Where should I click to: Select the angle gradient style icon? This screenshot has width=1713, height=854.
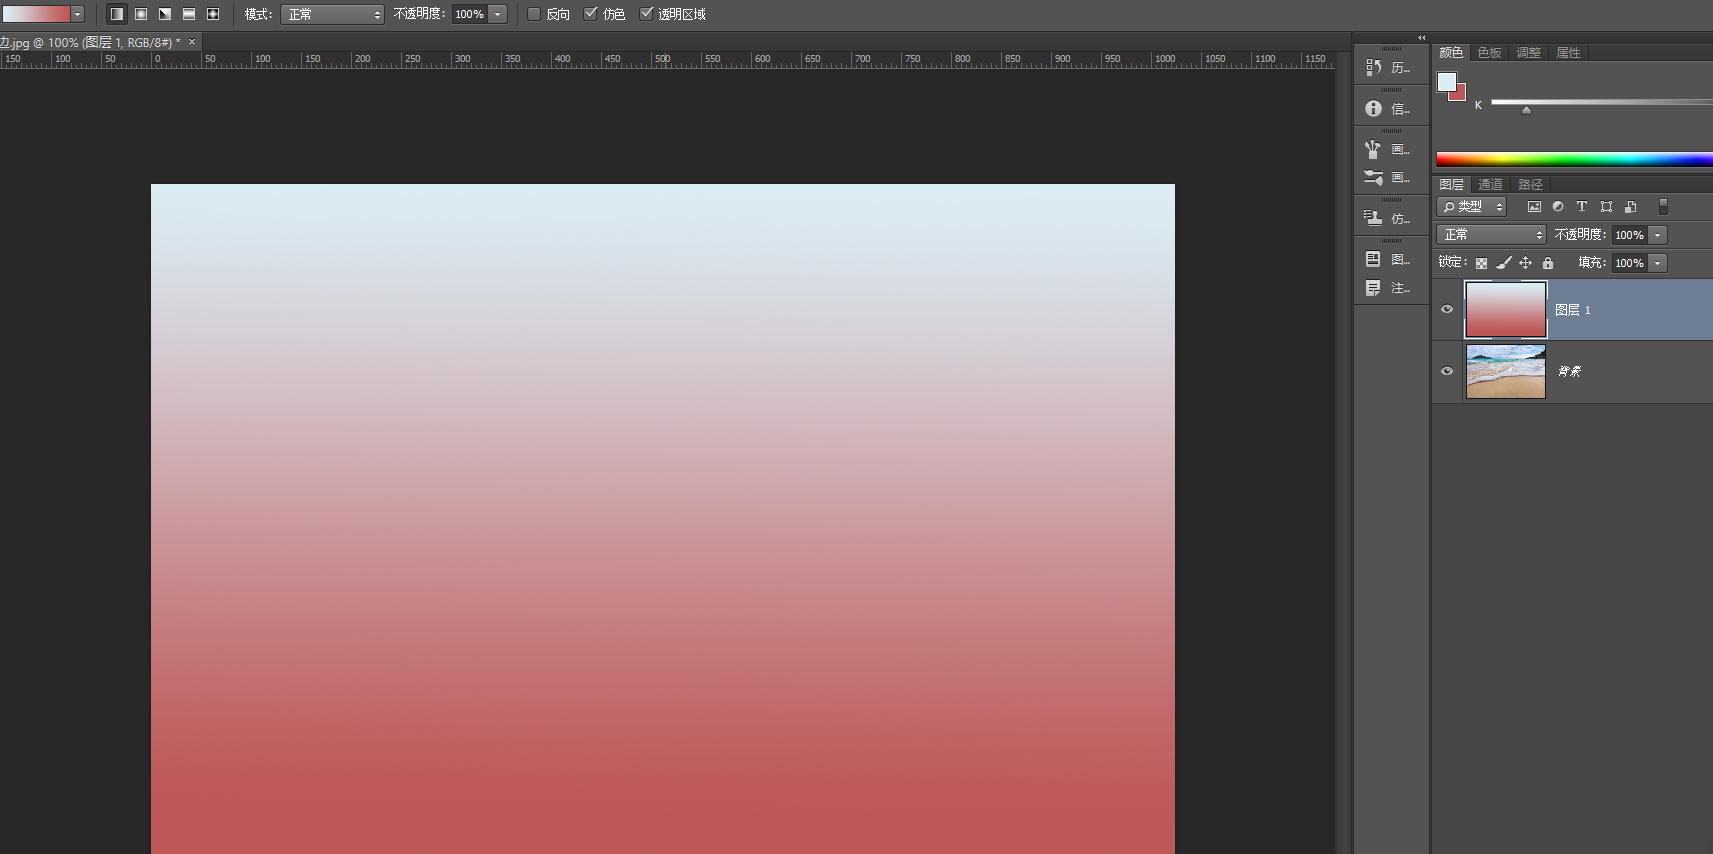(x=165, y=14)
